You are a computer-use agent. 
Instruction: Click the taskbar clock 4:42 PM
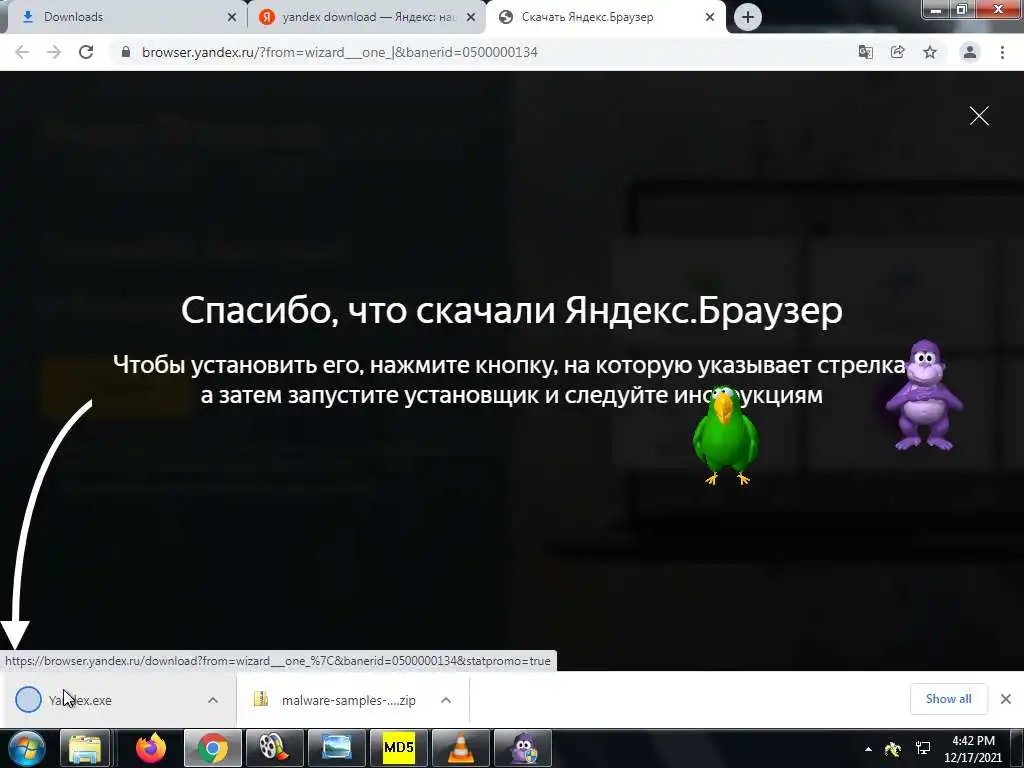point(973,749)
